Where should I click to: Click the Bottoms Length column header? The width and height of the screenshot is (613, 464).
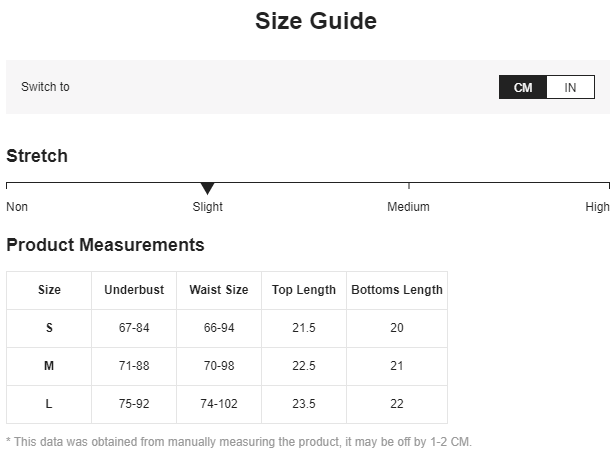click(397, 290)
